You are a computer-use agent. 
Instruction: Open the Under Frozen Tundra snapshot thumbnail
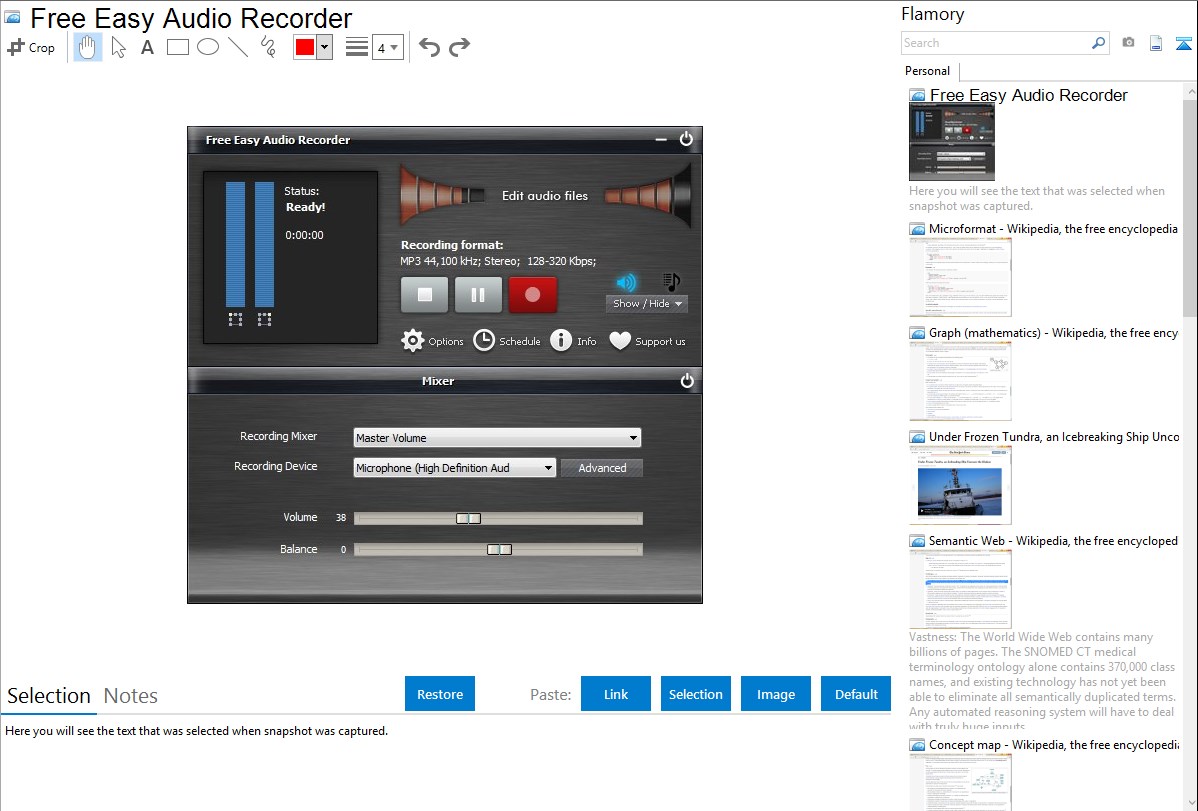click(x=960, y=485)
